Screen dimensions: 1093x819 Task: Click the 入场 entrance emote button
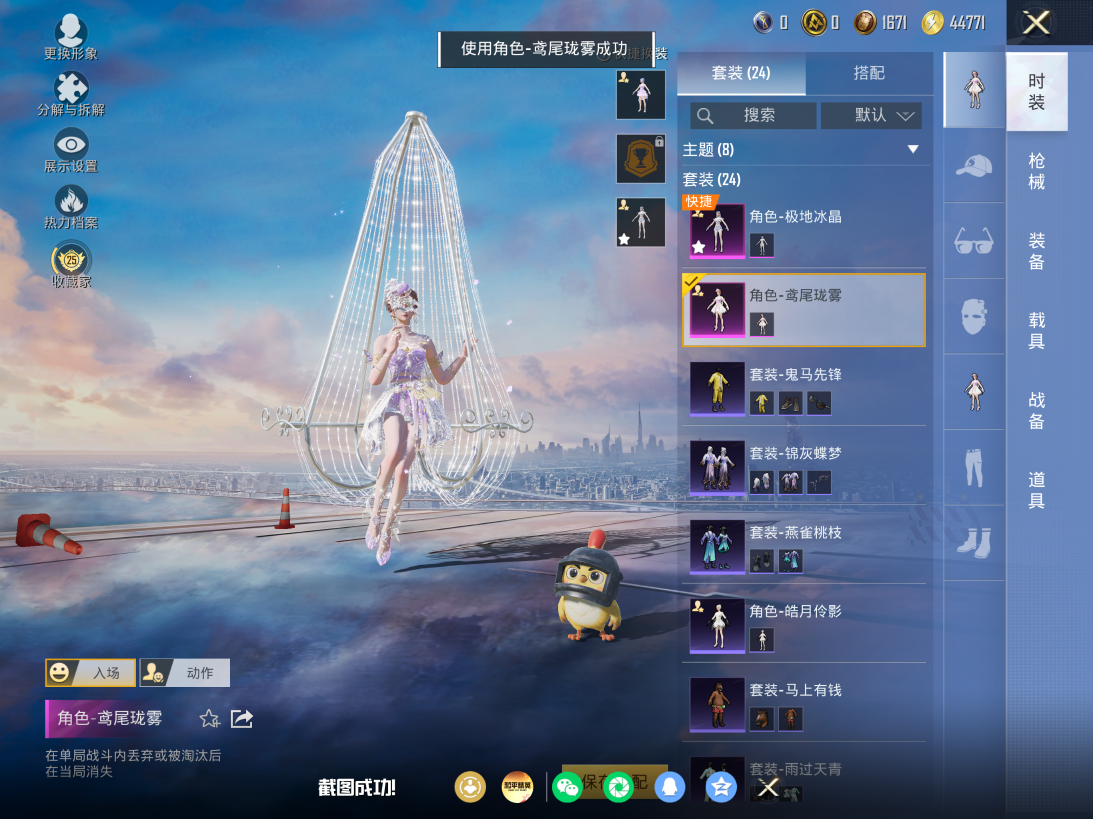(91, 673)
